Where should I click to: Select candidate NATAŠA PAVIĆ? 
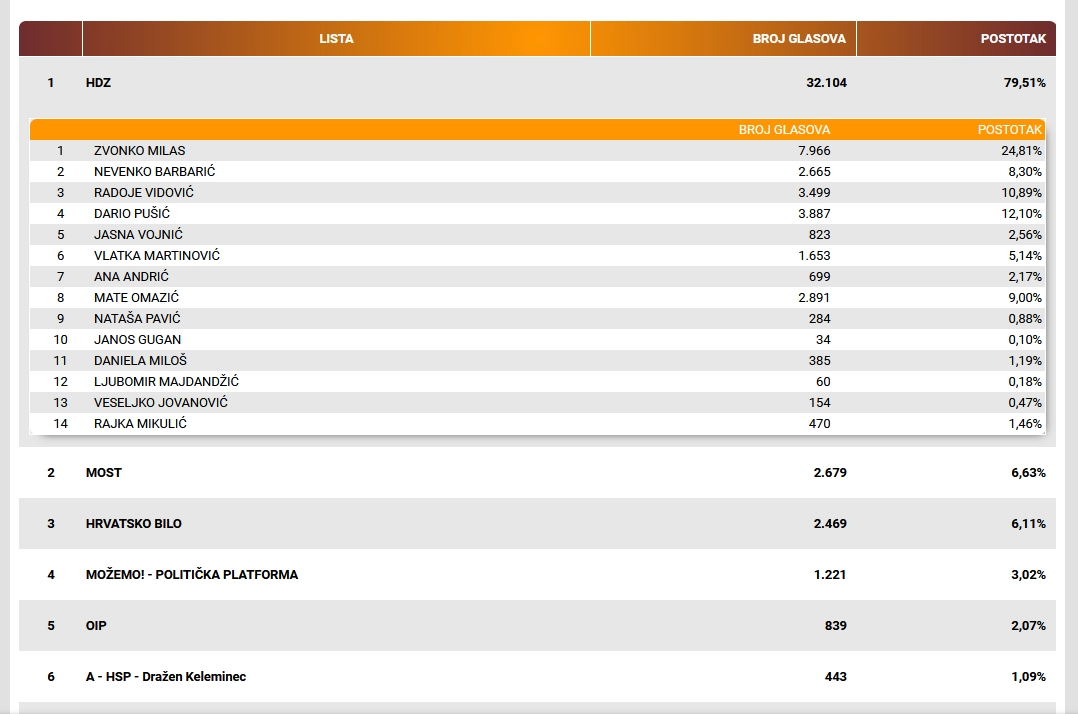pyautogui.click(x=537, y=318)
